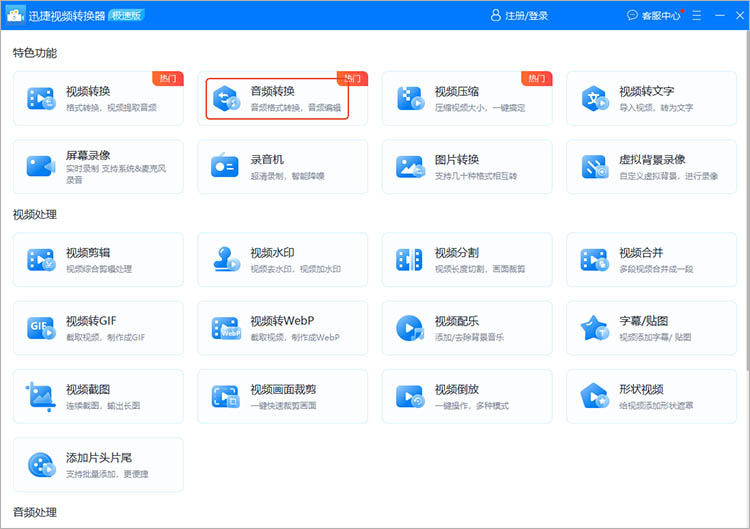The height and width of the screenshot is (529, 750).
Task: Open the 视频截图 screenshot icon
Action: pos(40,397)
